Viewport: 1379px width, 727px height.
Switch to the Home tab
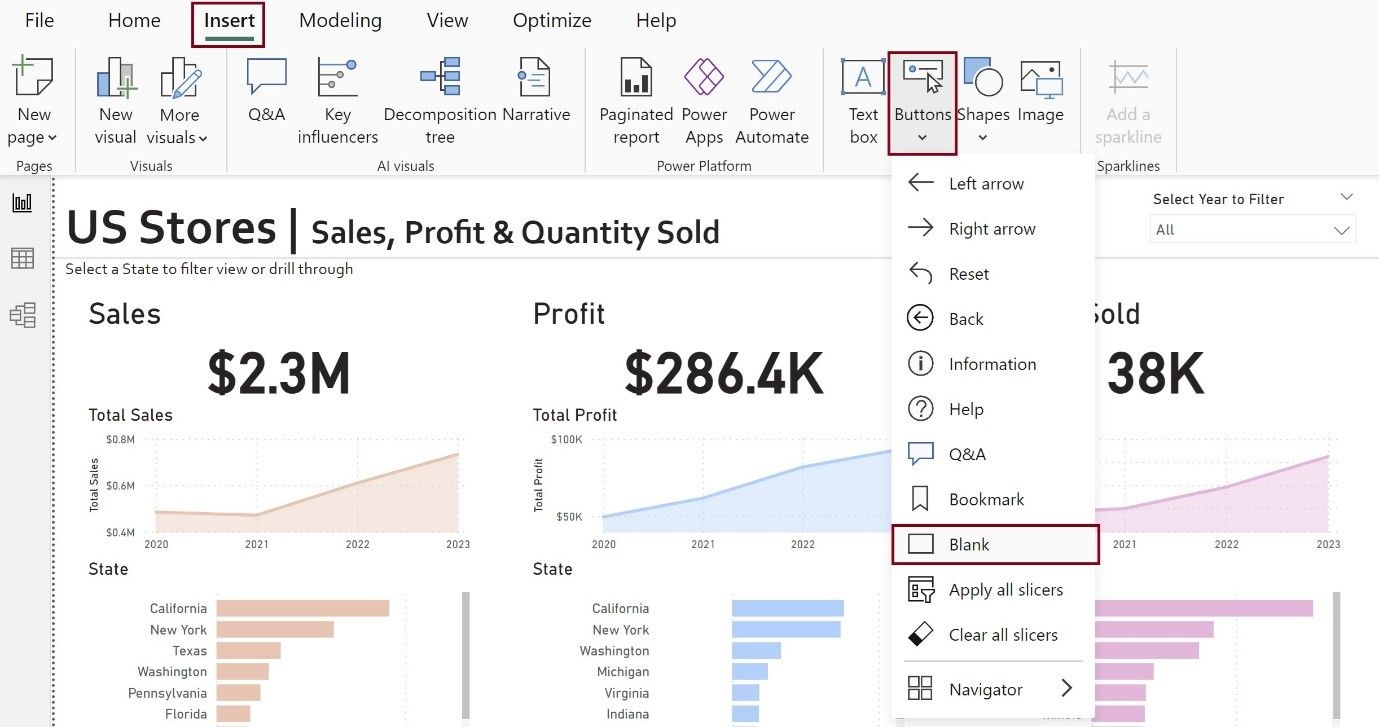pos(134,20)
